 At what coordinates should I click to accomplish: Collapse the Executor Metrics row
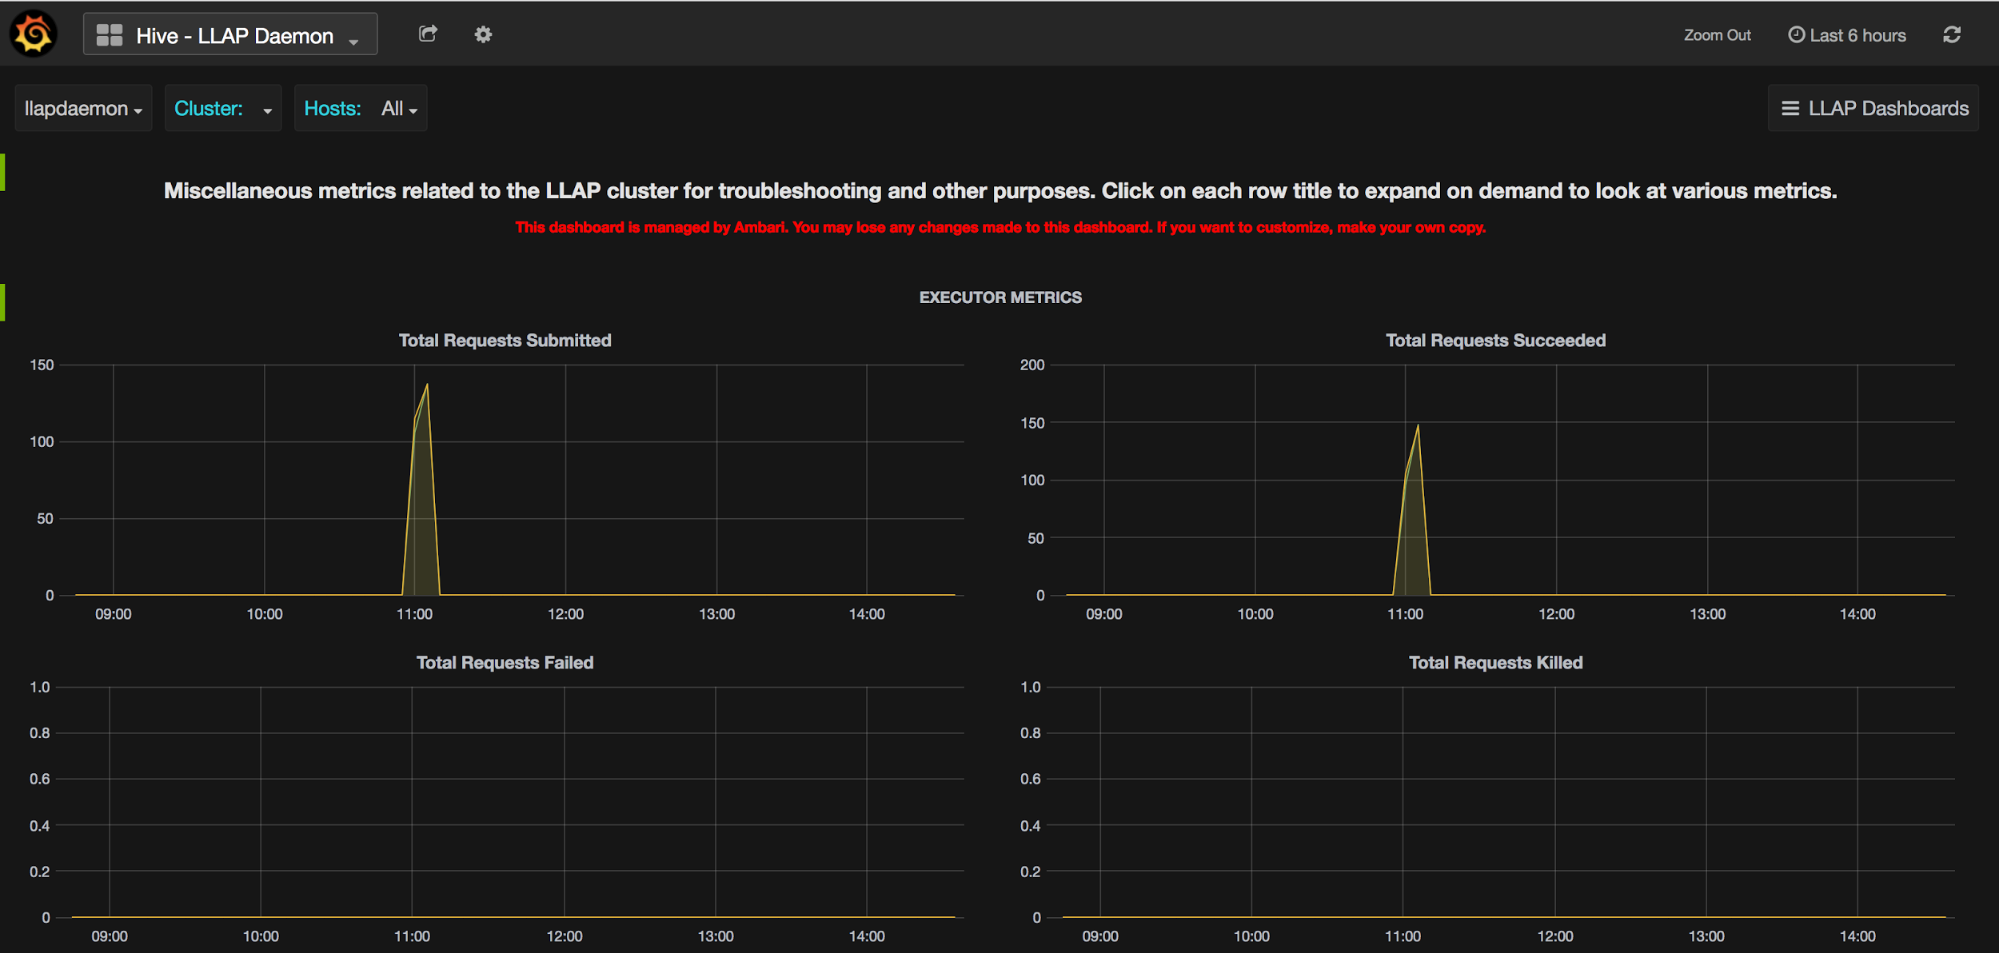coord(1000,297)
